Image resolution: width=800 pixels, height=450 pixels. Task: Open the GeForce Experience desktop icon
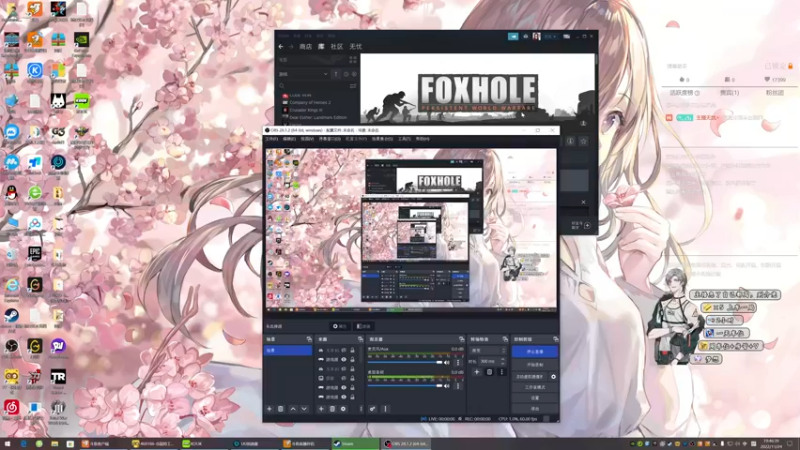(x=81, y=42)
